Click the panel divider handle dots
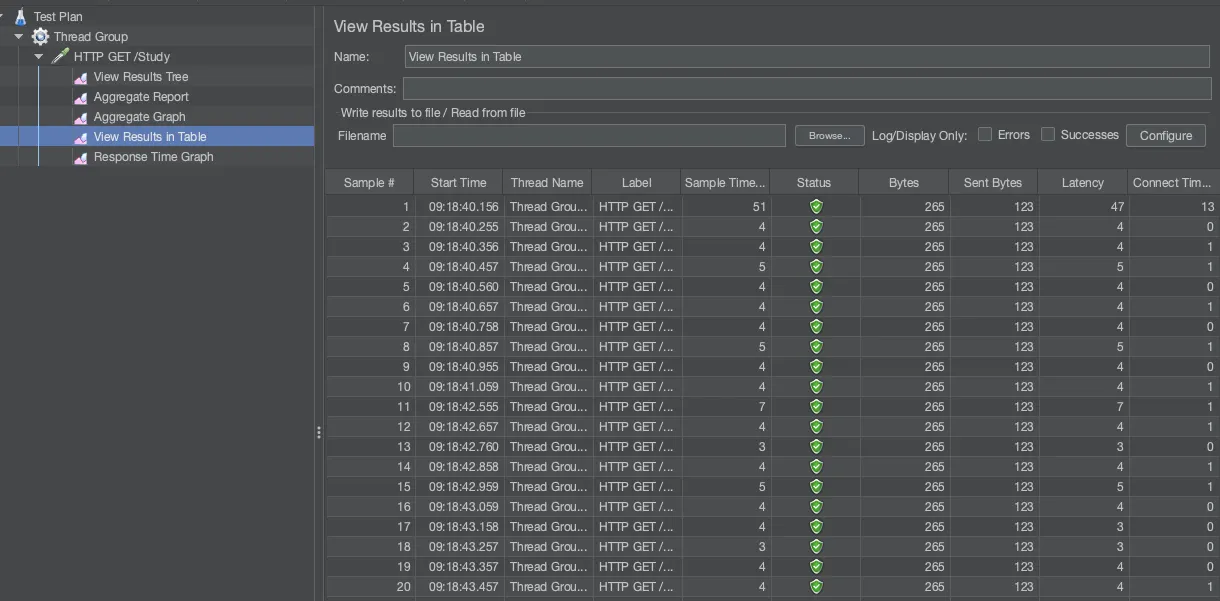 pyautogui.click(x=319, y=432)
